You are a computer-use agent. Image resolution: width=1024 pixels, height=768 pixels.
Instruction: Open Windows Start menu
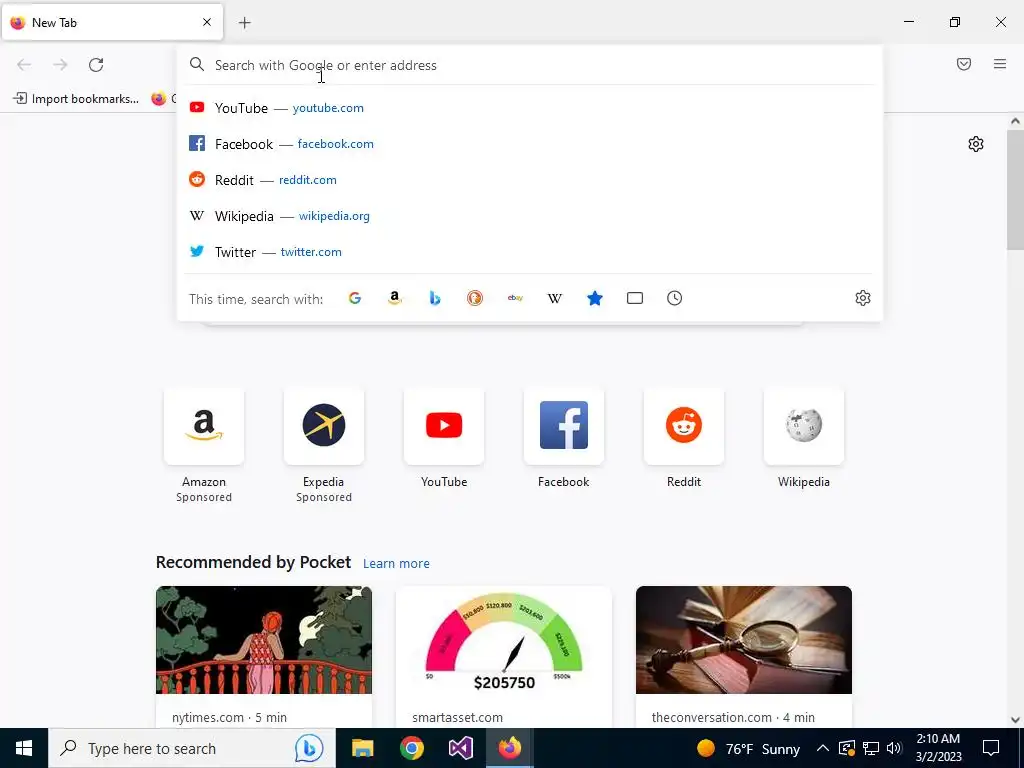coord(24,748)
